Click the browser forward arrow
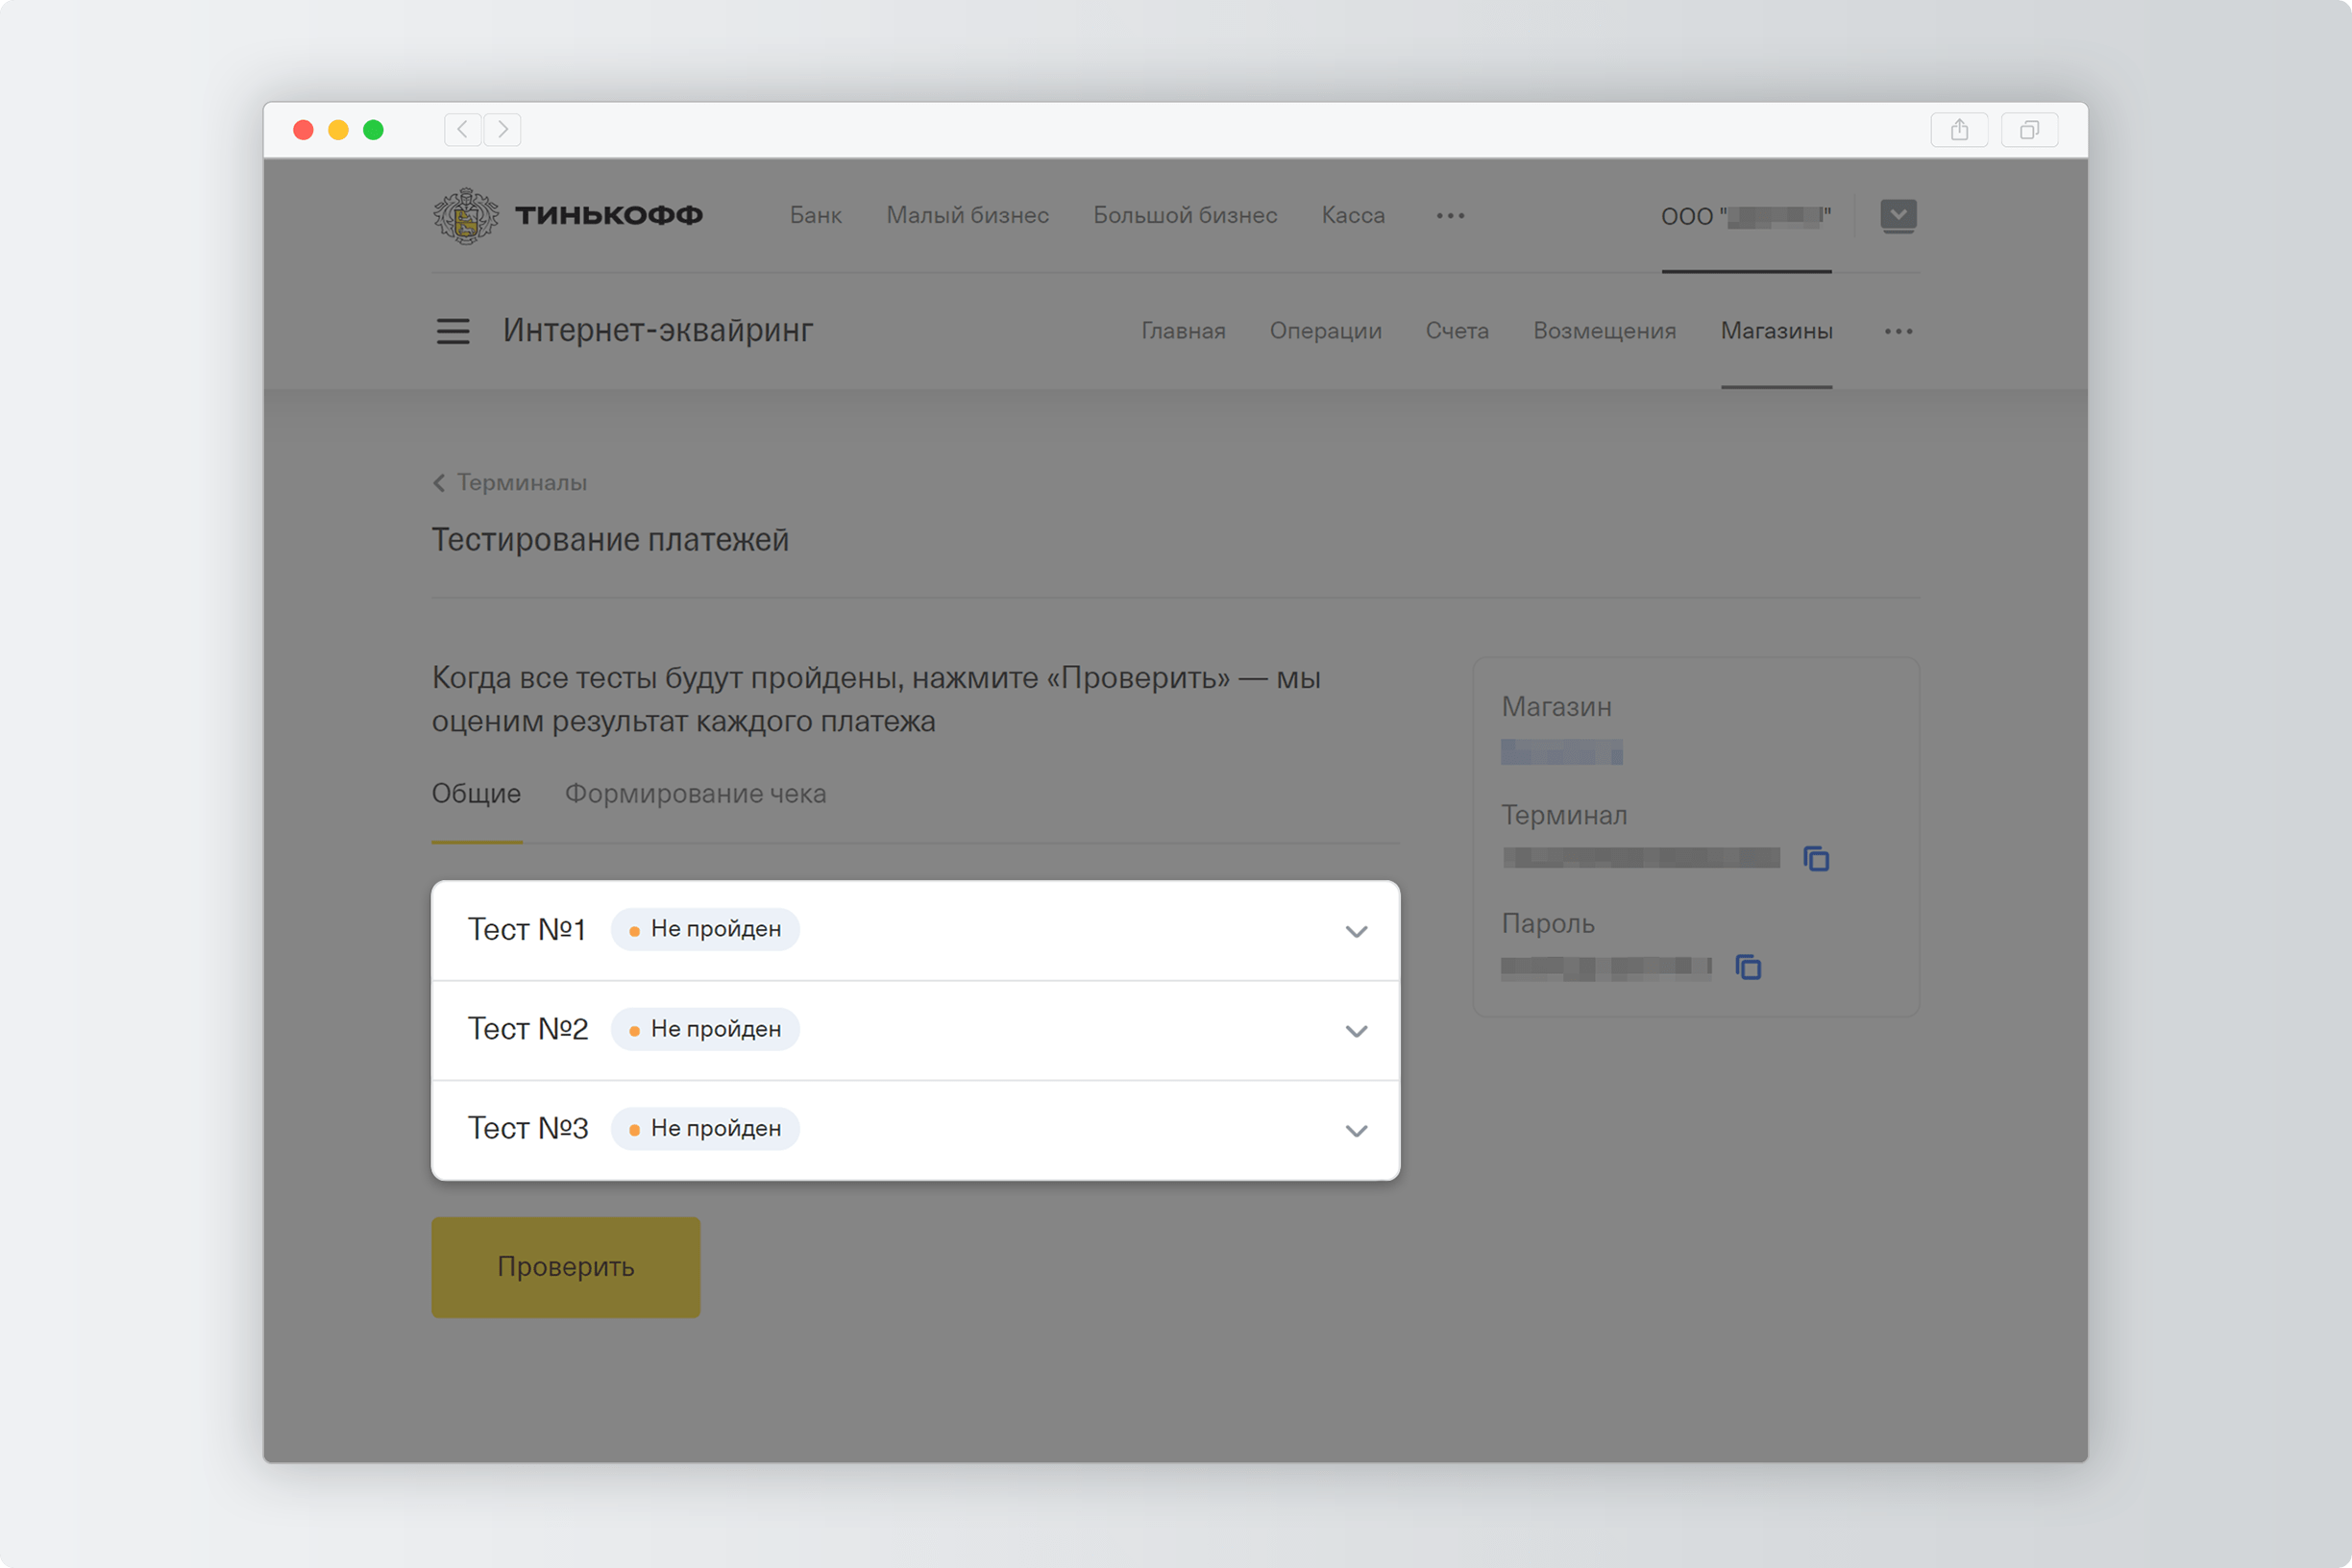Image resolution: width=2352 pixels, height=1568 pixels. [x=503, y=129]
